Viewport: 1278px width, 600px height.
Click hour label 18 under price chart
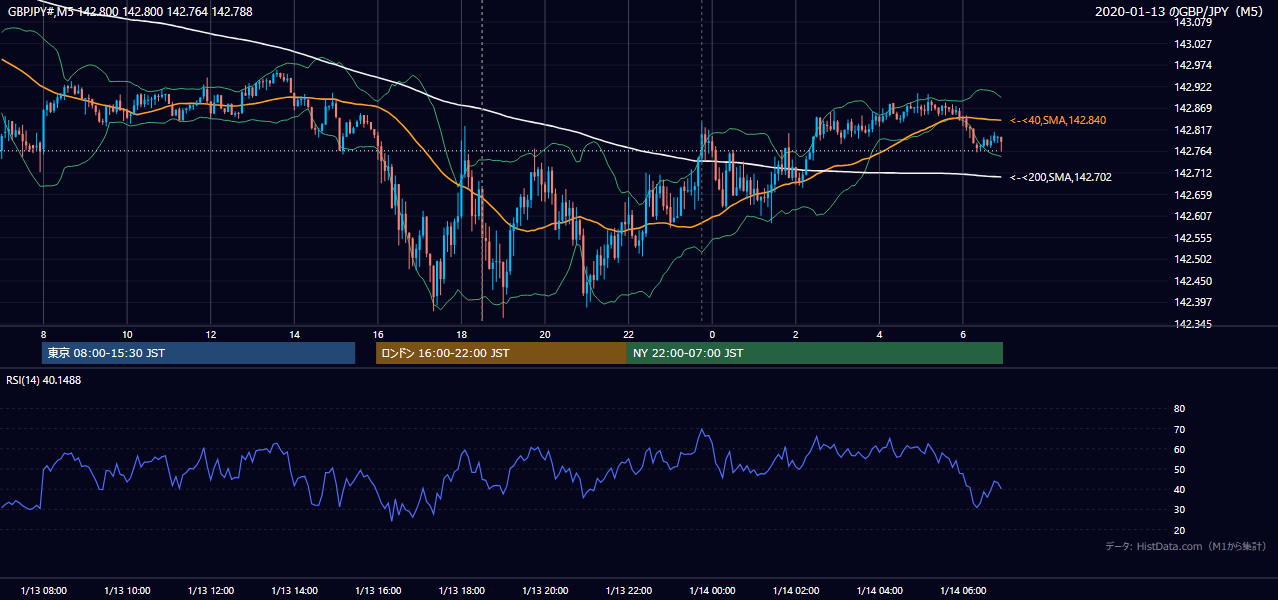[461, 334]
